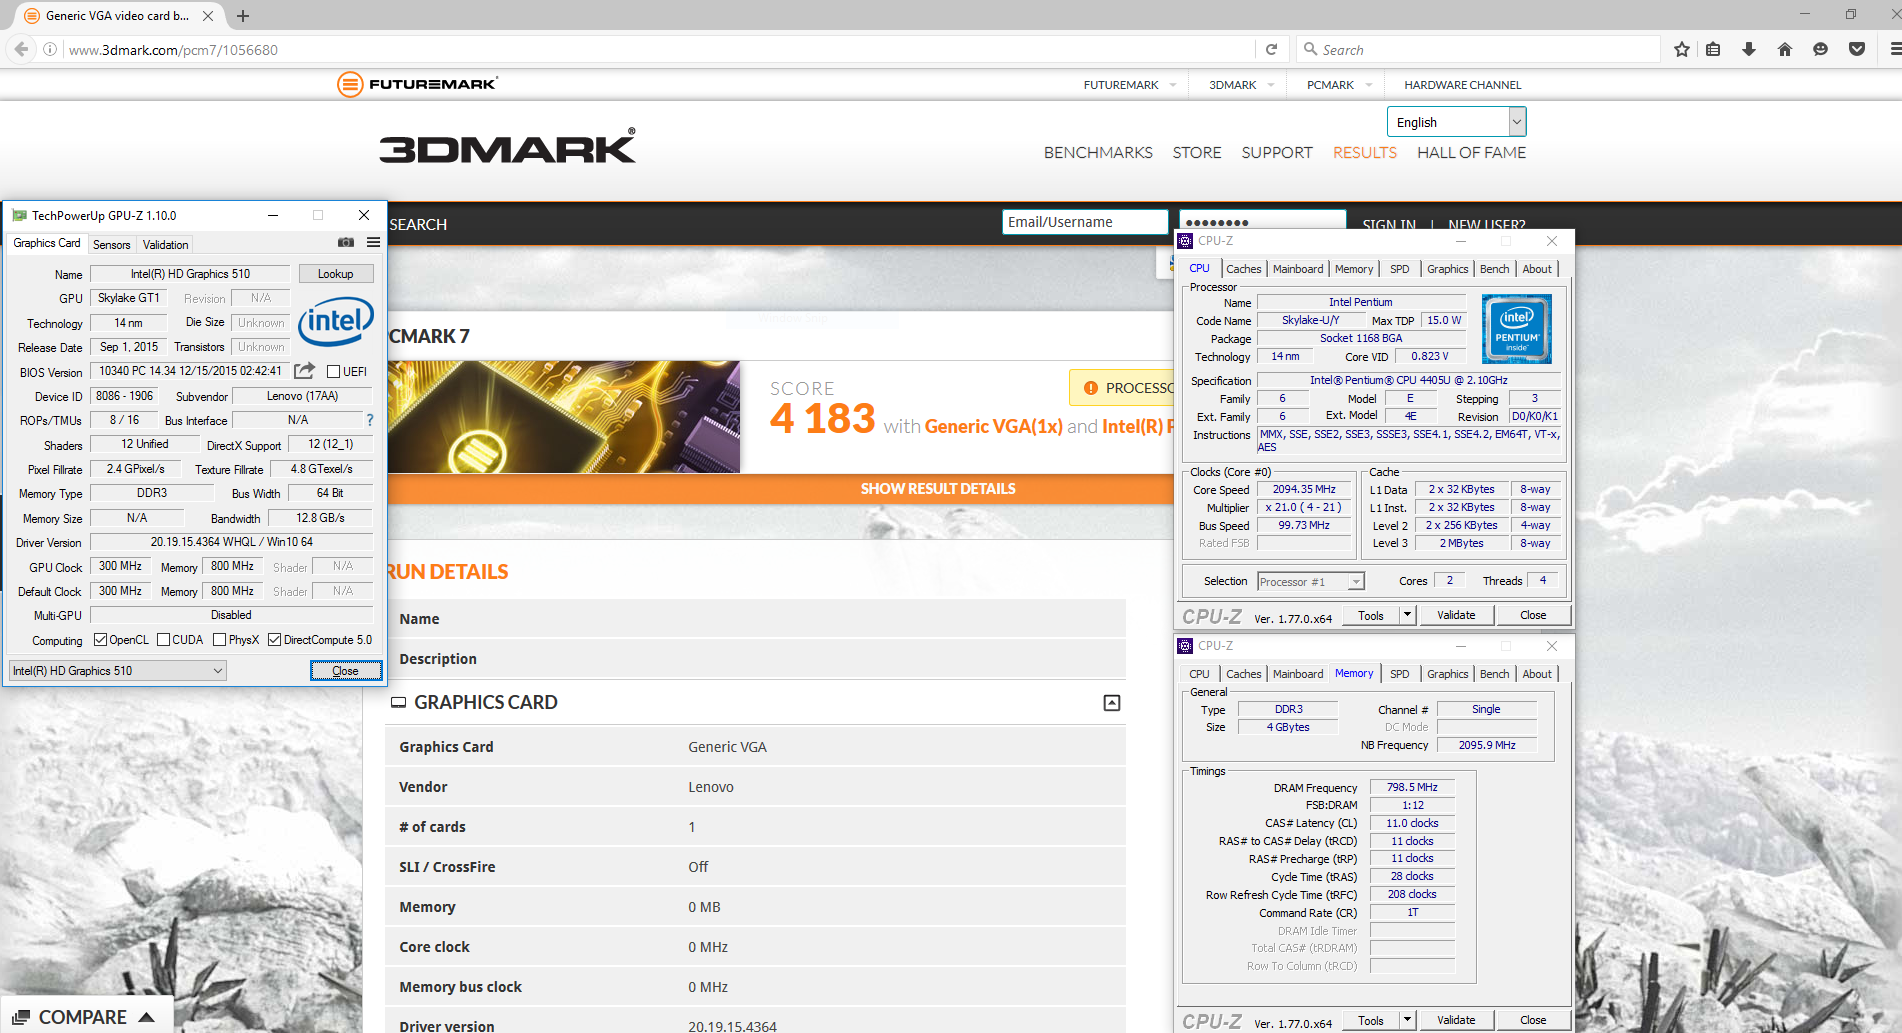
Task: Save page to Pocket icon
Action: point(1857,49)
